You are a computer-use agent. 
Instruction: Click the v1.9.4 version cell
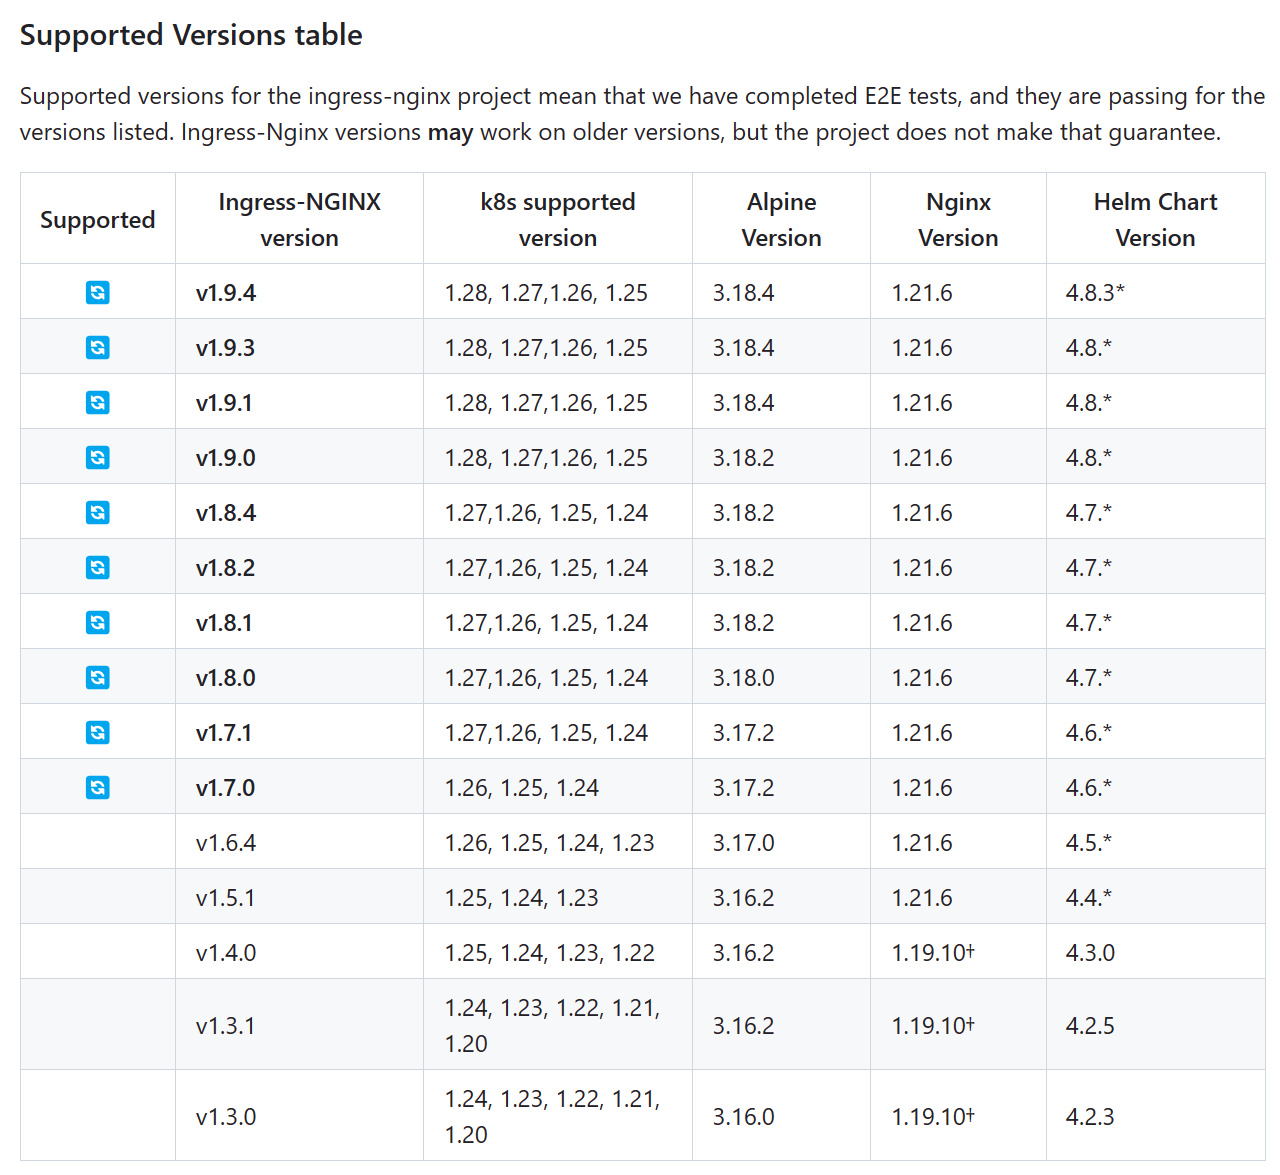226,293
